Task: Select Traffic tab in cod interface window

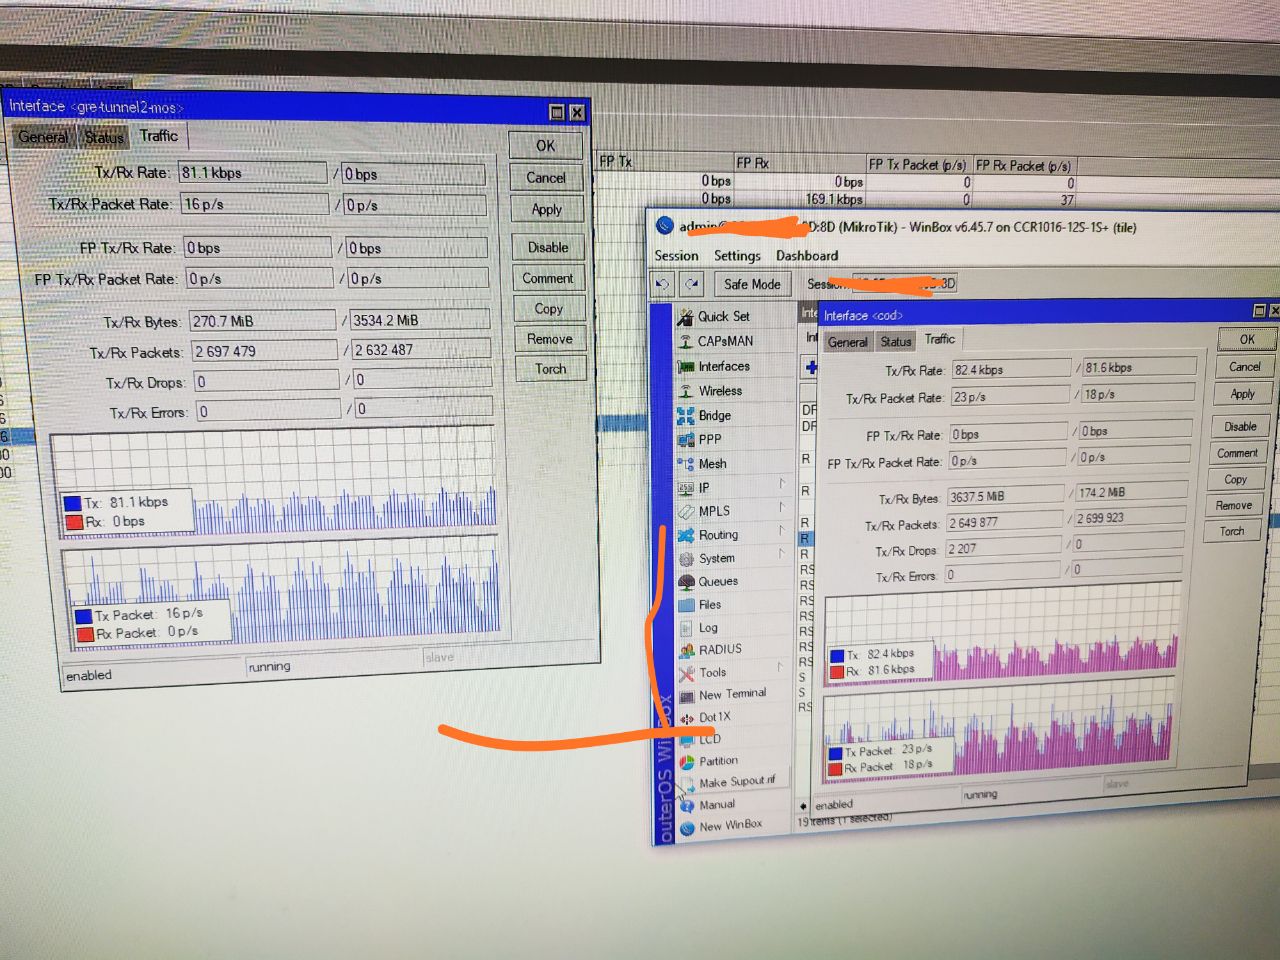Action: click(x=939, y=339)
